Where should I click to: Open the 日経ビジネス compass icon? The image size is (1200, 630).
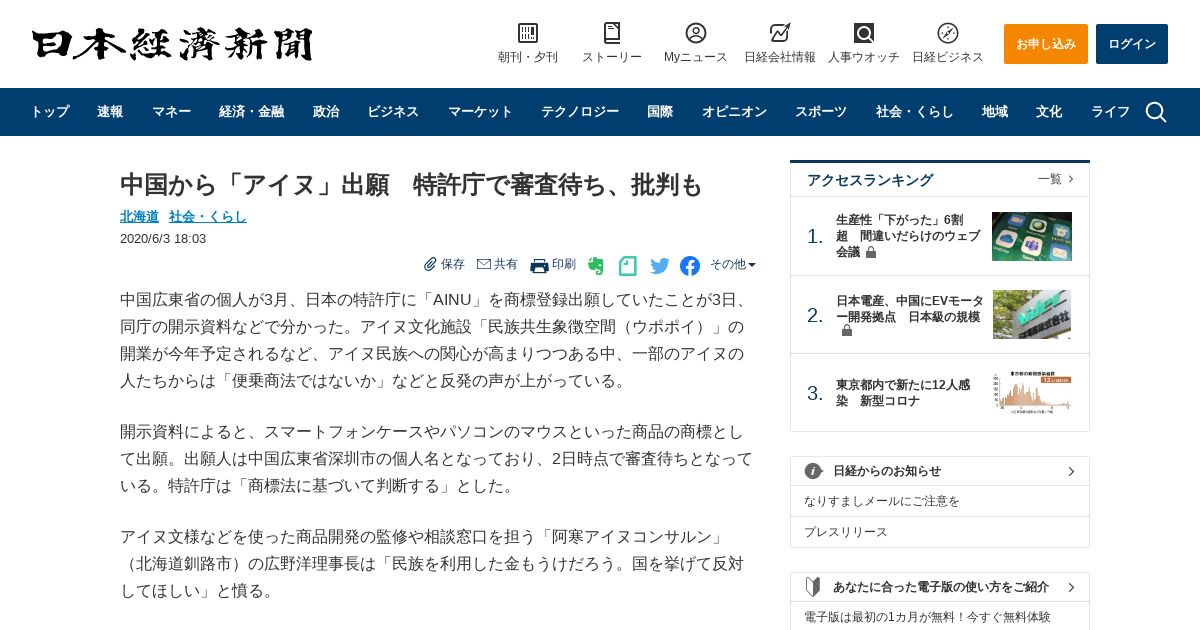click(948, 33)
